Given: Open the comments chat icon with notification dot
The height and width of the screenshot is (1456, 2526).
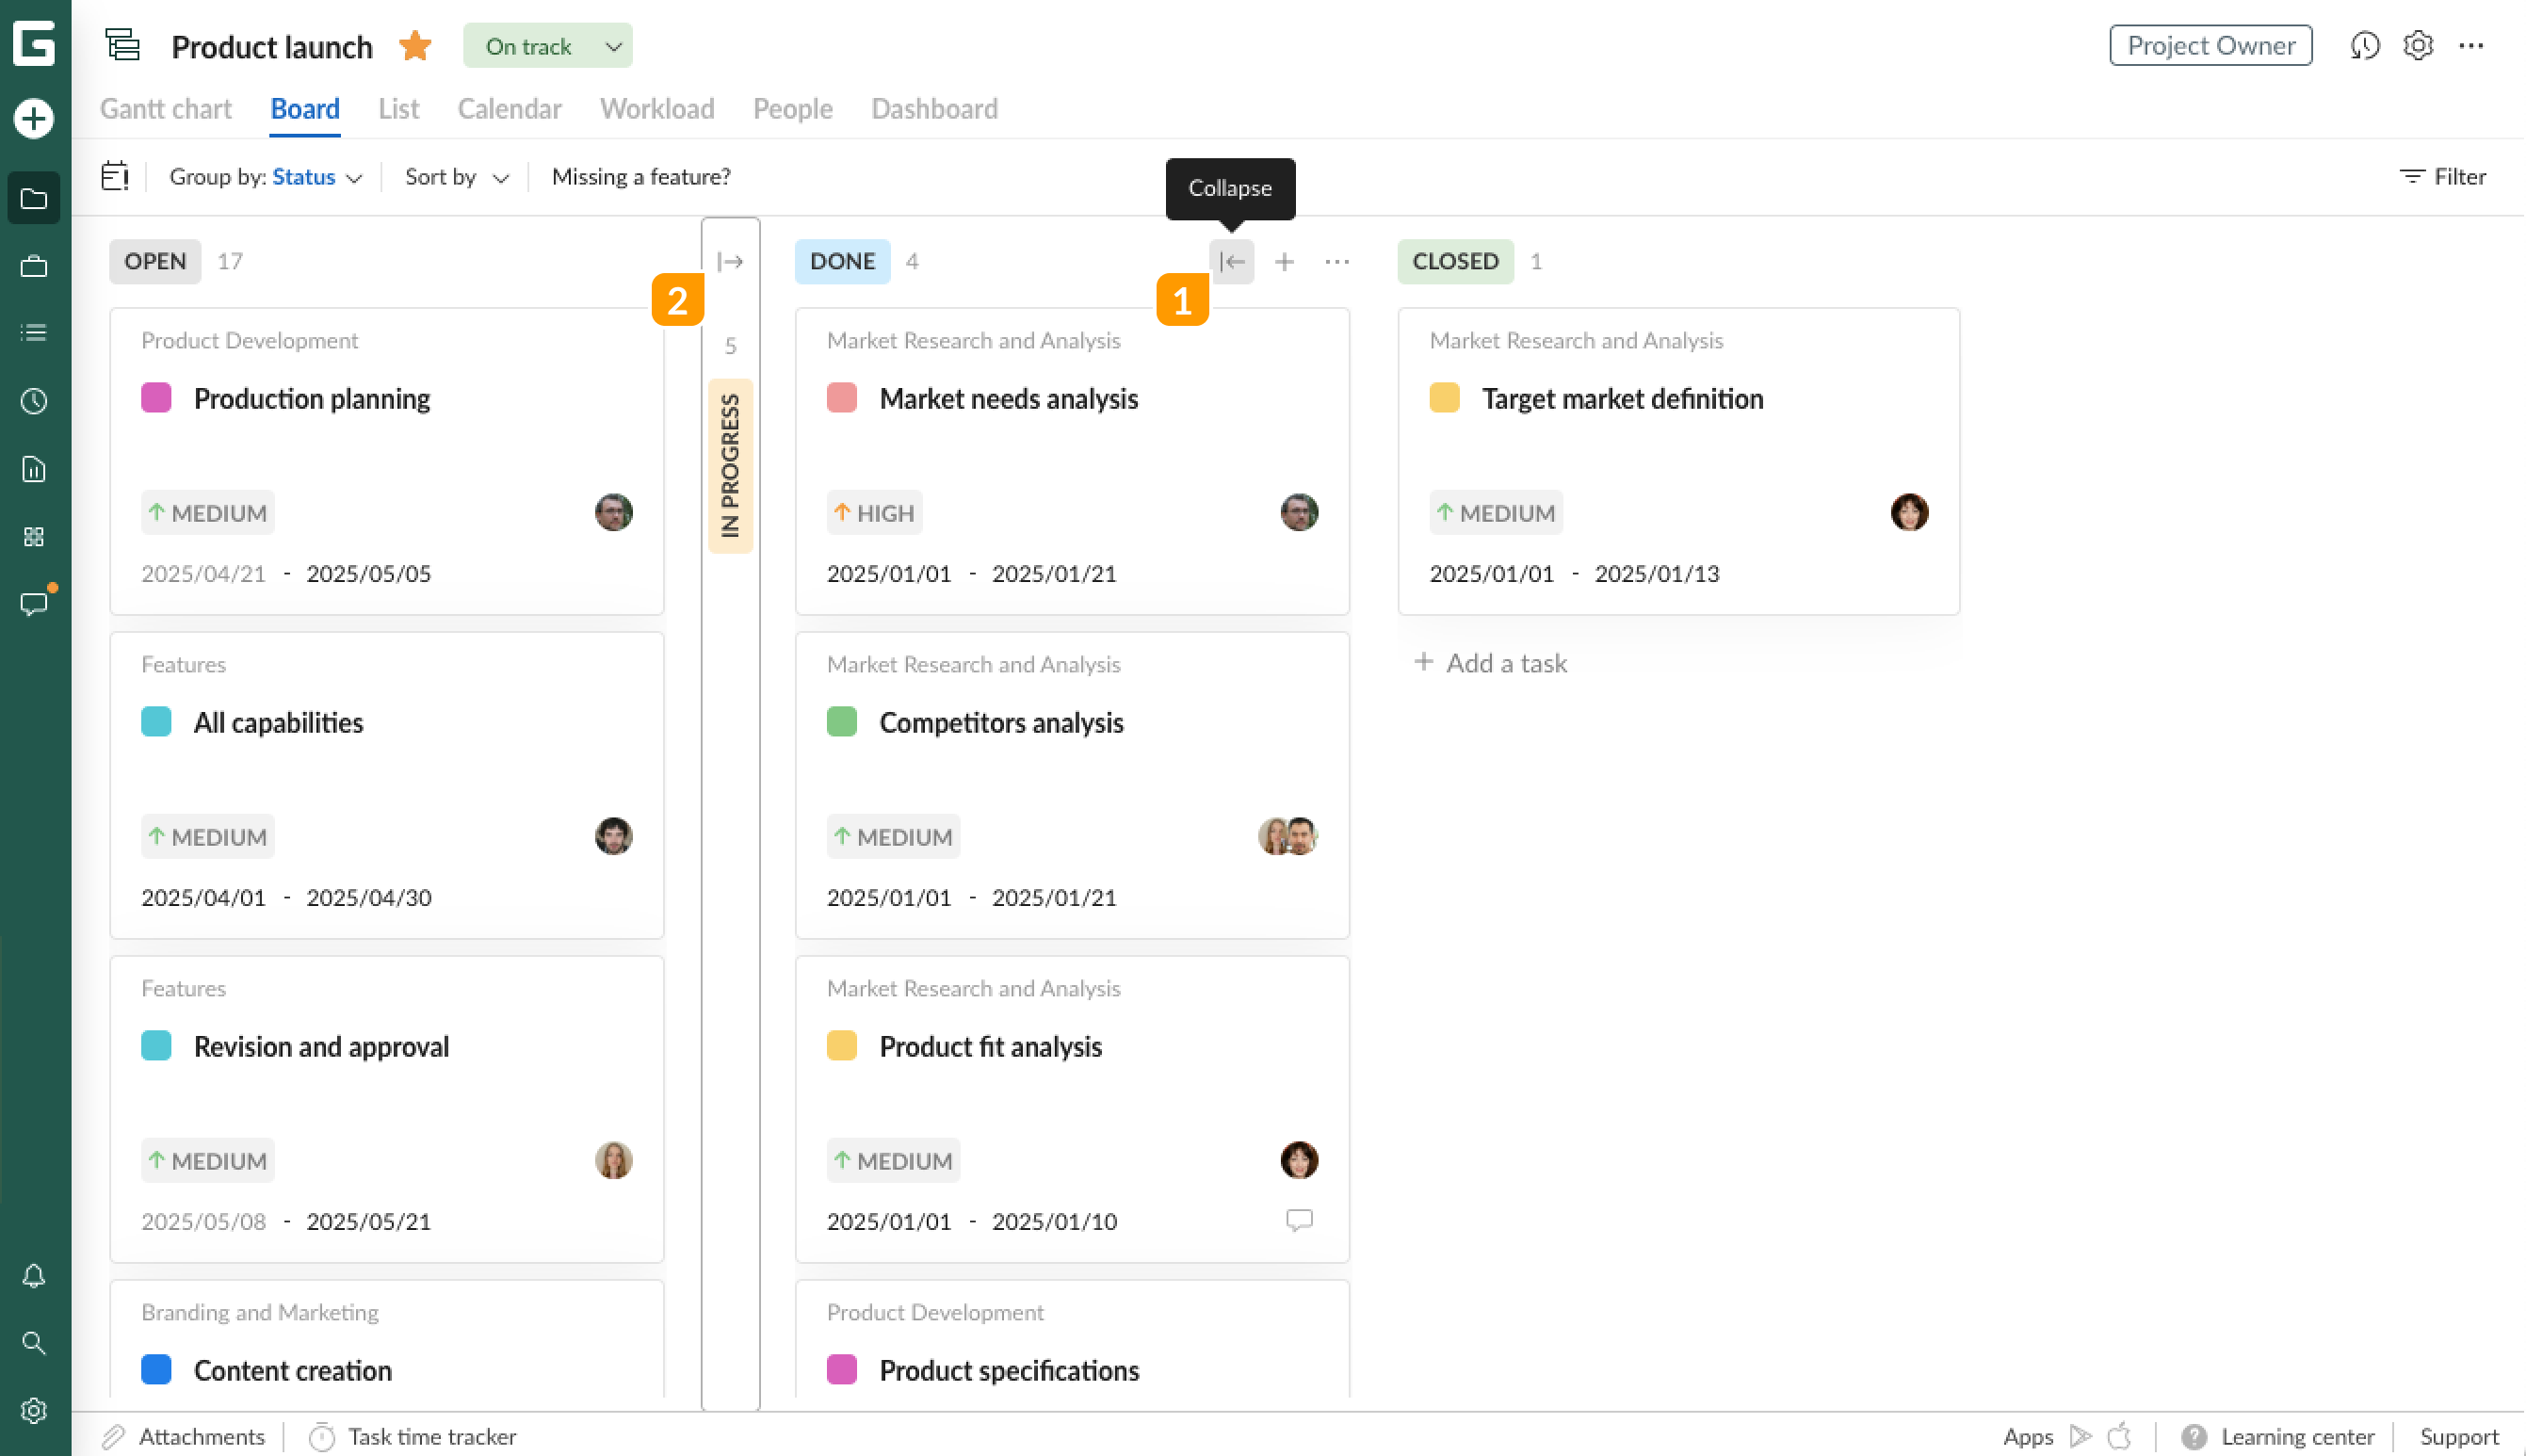Looking at the screenshot, I should click(33, 603).
